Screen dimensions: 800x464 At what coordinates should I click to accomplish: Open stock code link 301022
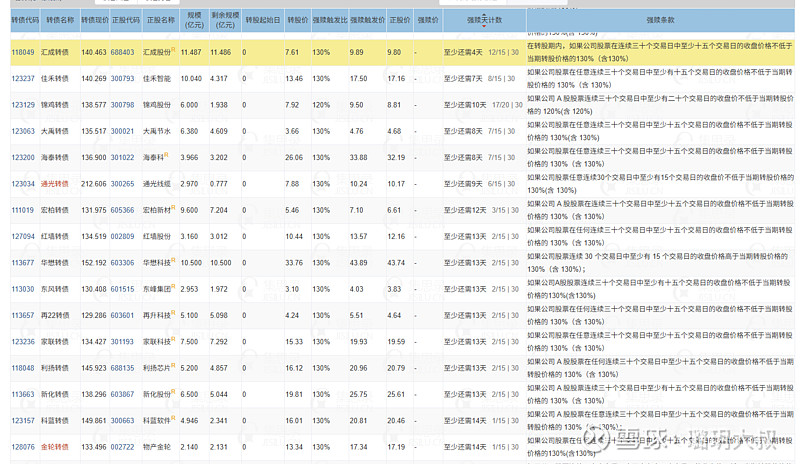coord(122,158)
